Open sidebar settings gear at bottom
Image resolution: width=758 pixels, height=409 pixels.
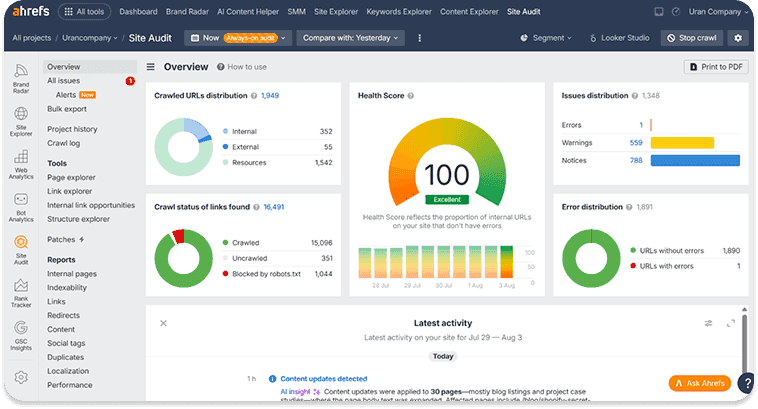tap(21, 377)
